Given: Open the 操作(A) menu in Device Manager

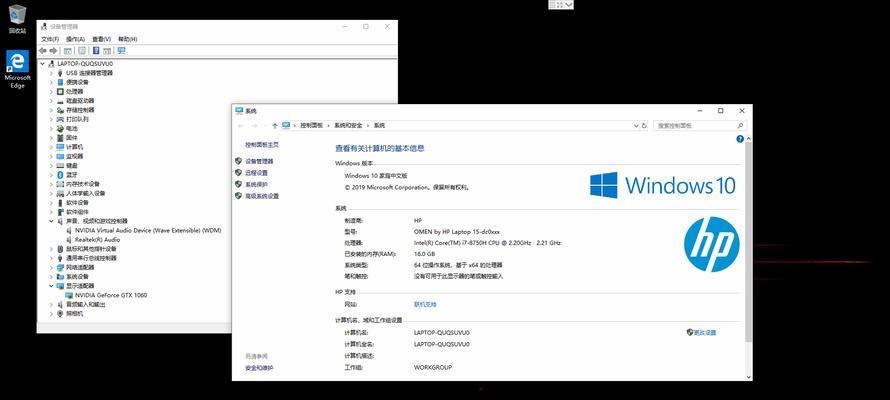Looking at the screenshot, I should click(75, 39).
